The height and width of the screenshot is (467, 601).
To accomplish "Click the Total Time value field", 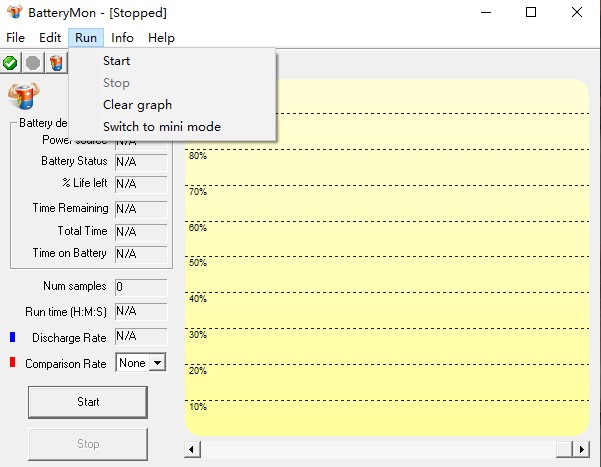I will pos(141,232).
